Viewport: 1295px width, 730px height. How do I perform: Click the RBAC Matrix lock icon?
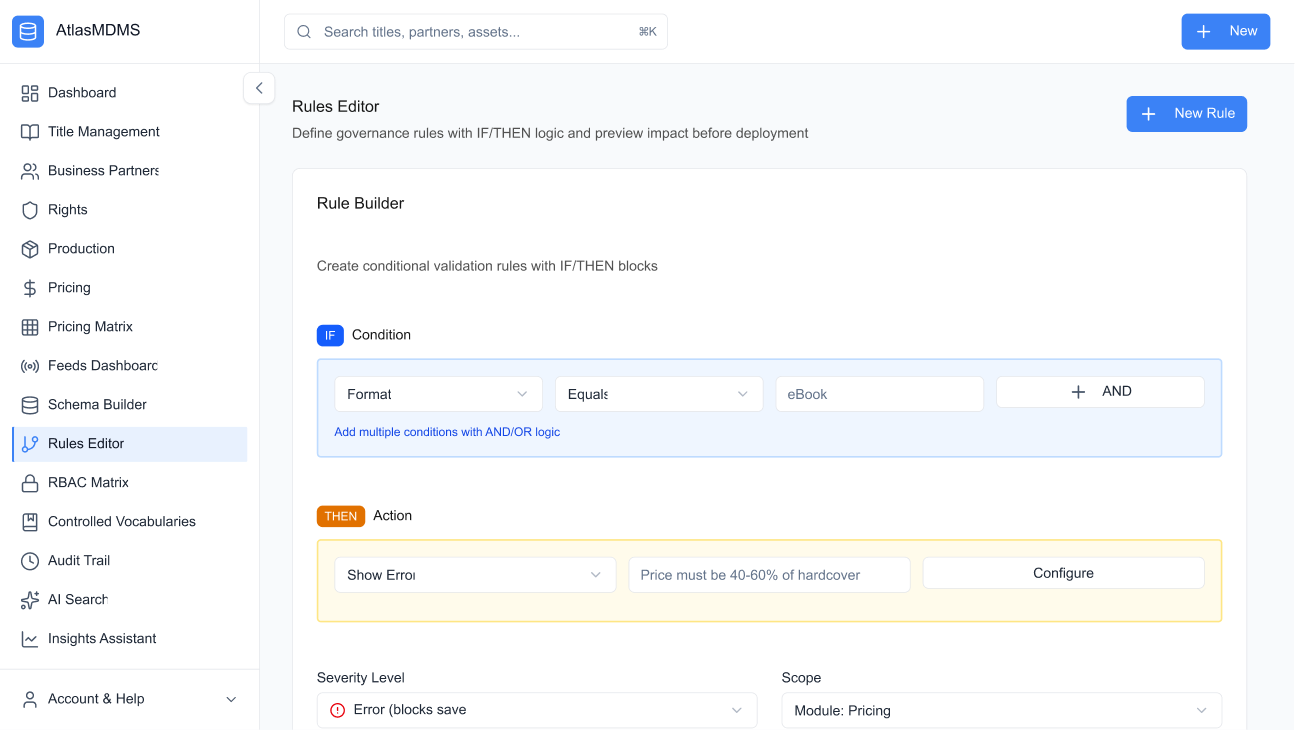30,483
